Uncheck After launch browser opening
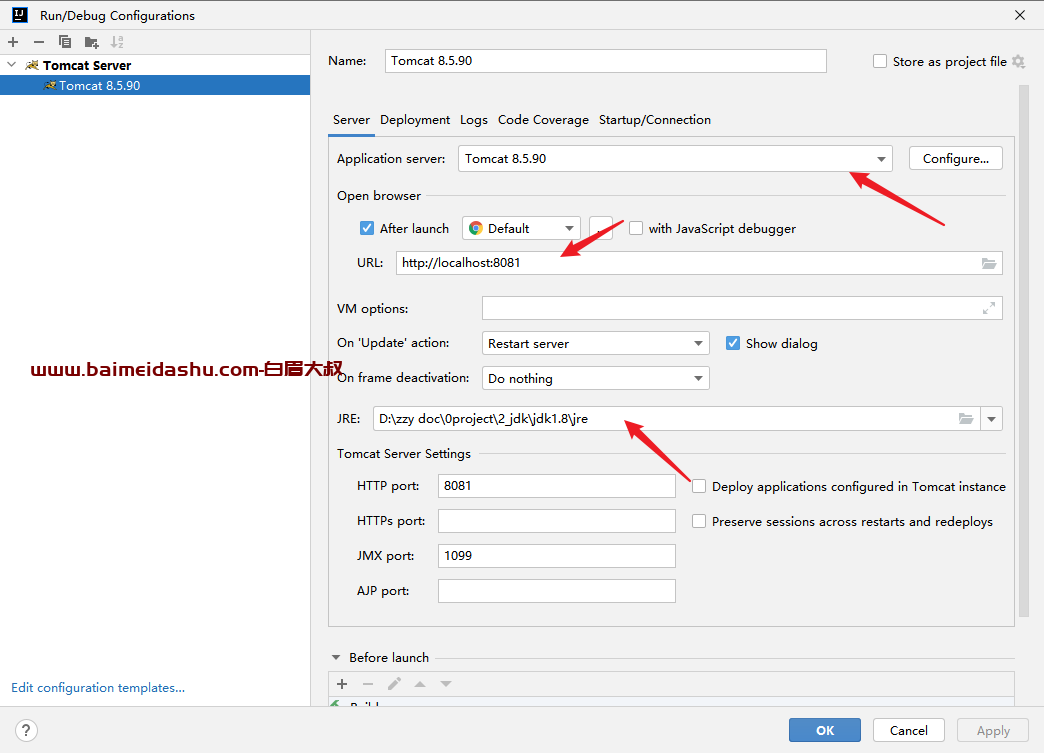The image size is (1044, 753). click(x=366, y=228)
